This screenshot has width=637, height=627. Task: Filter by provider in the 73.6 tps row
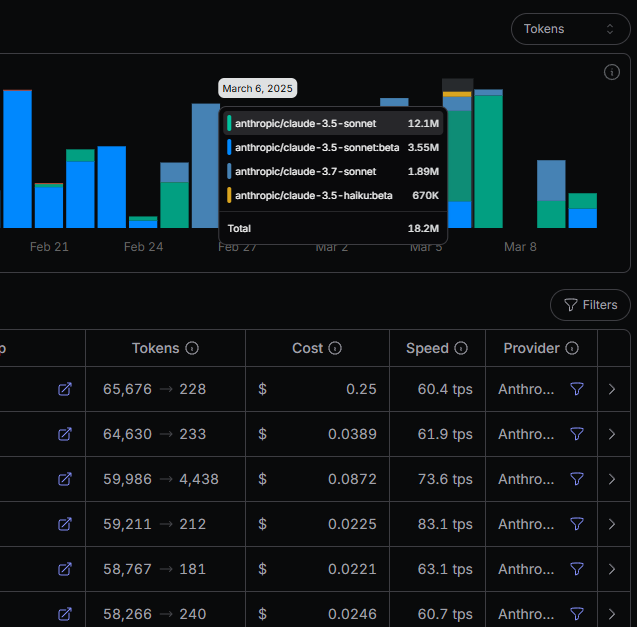point(576,479)
